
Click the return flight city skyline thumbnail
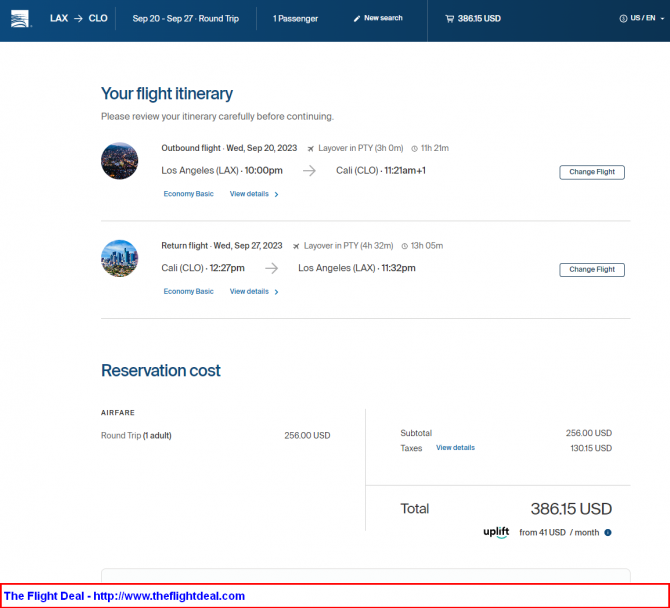click(x=120, y=258)
